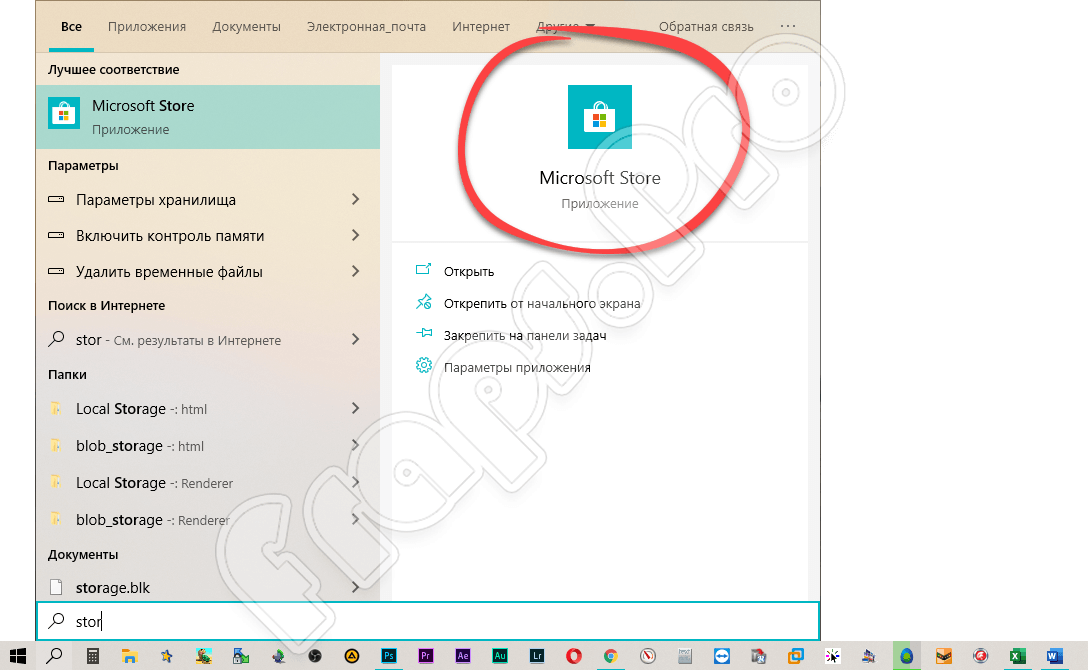Screen dimensions: 1088x670
Task: Expand the storage.blk document result
Action: tap(355, 588)
